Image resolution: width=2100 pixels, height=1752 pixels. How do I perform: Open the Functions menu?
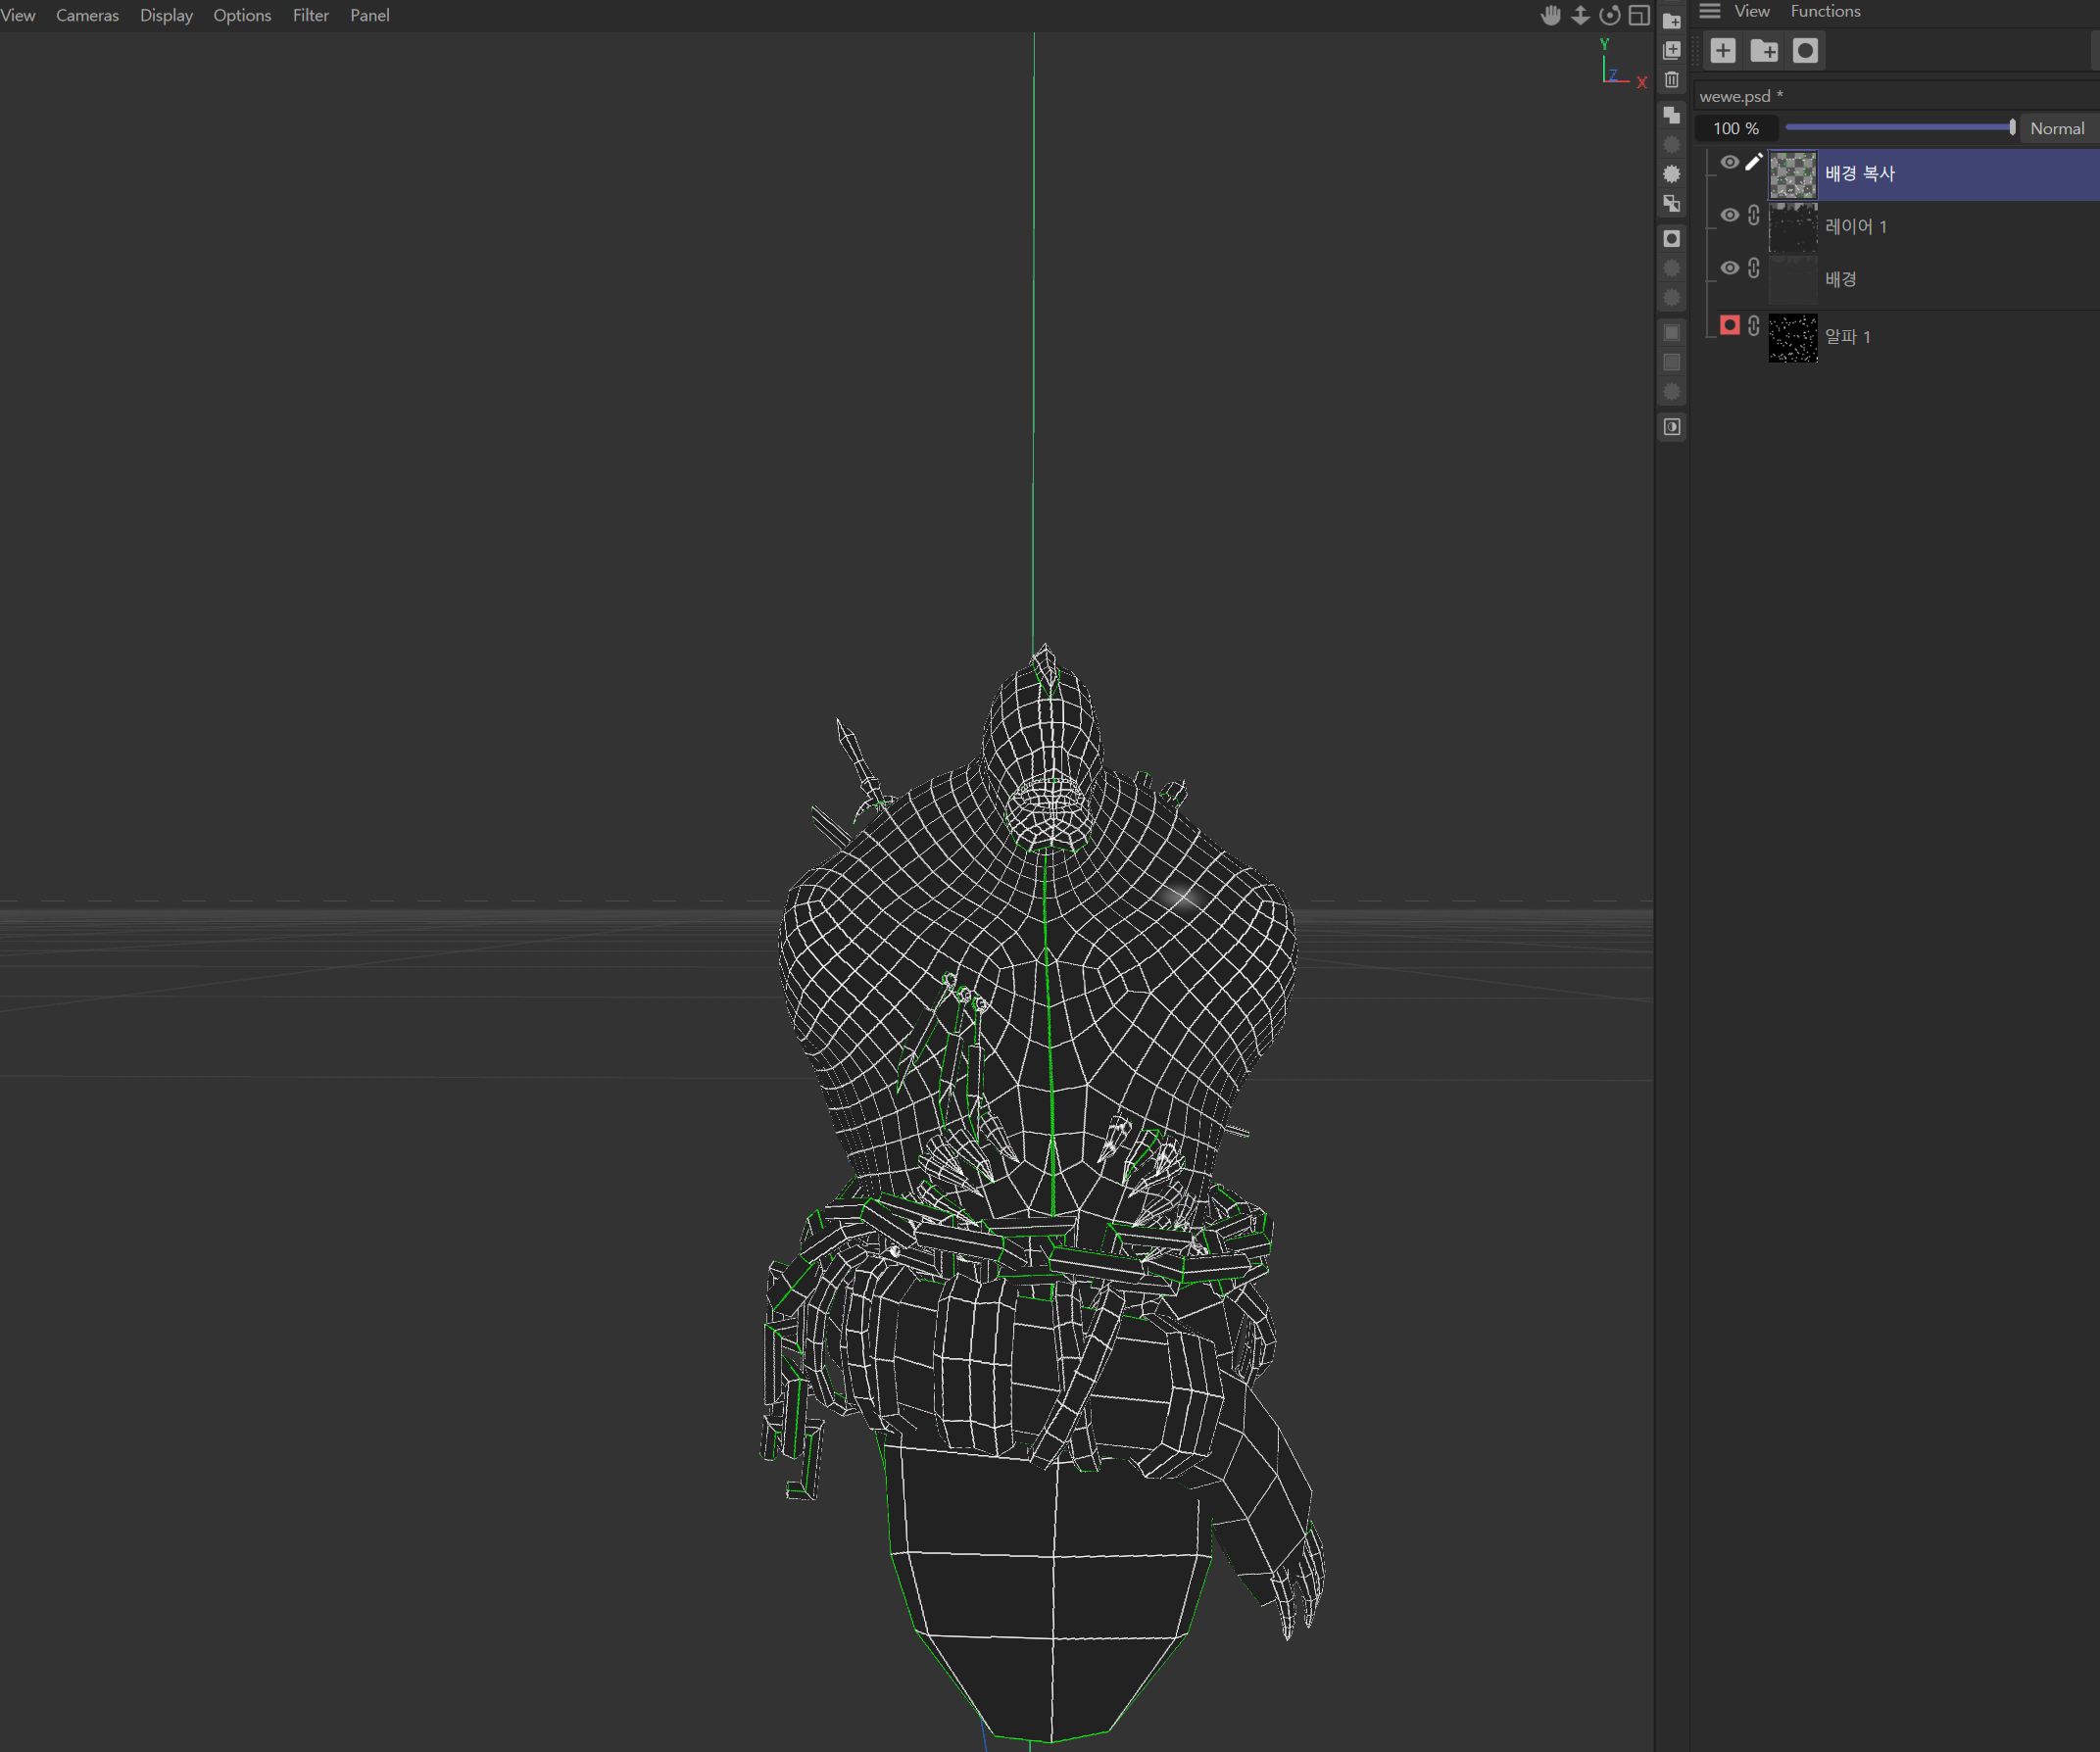tap(1826, 11)
